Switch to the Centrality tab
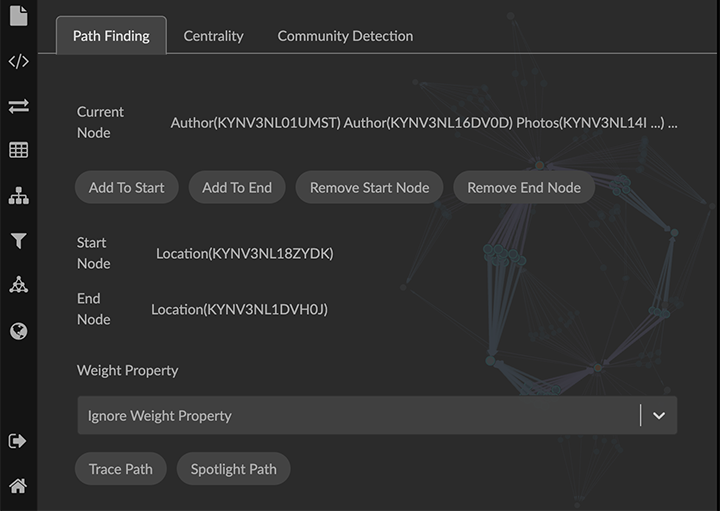 (213, 36)
